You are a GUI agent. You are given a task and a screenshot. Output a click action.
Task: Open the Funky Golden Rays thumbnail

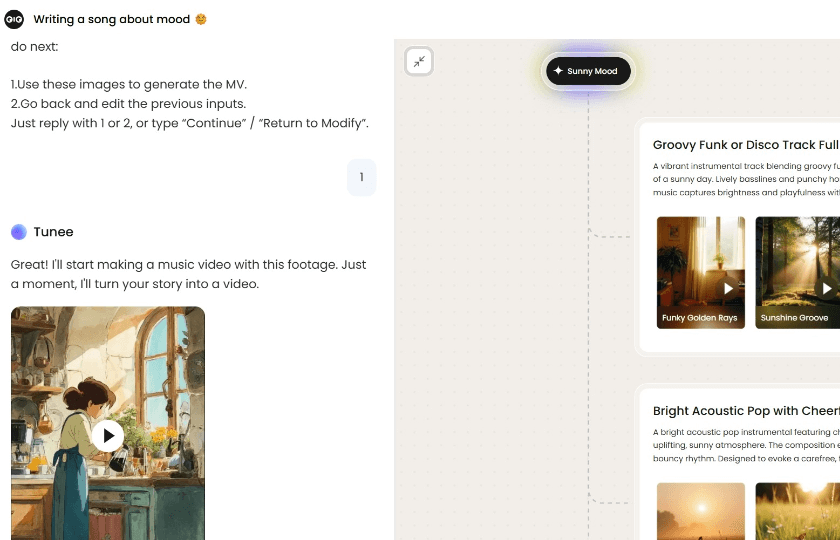coord(699,265)
